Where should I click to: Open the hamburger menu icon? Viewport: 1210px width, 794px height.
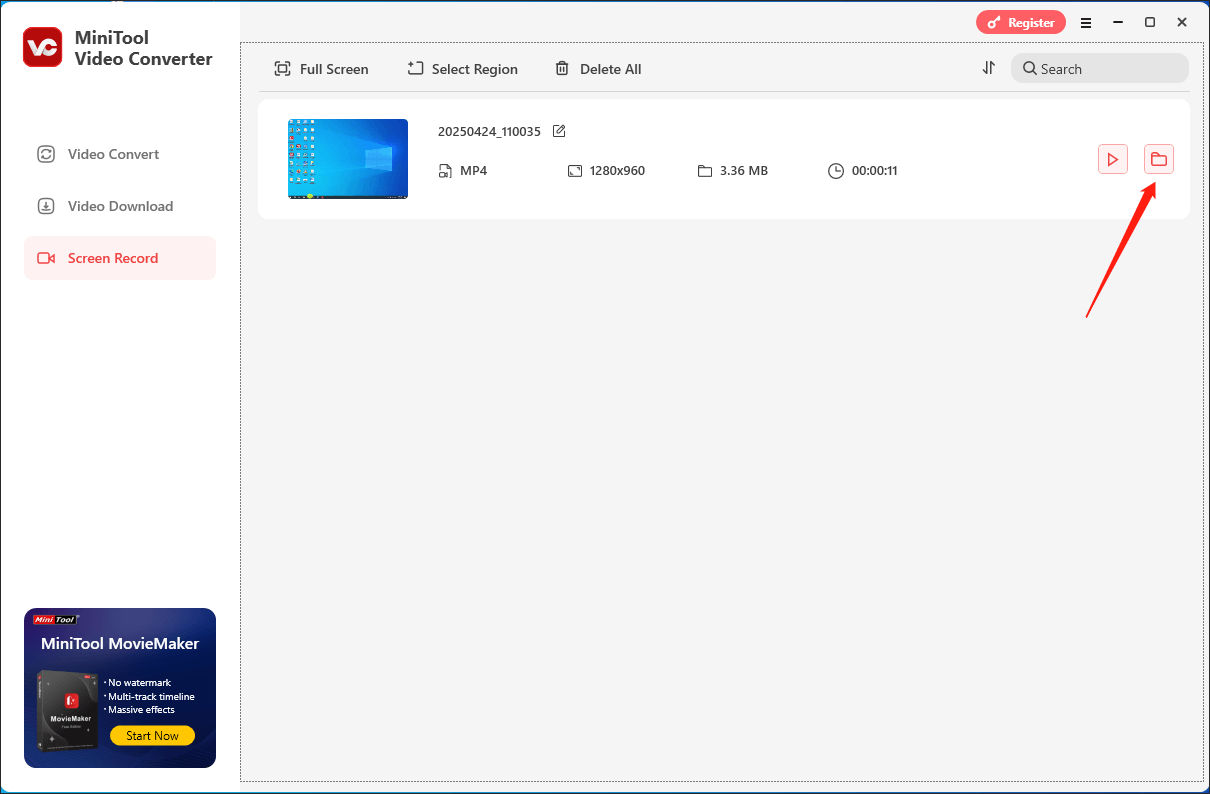[x=1086, y=22]
